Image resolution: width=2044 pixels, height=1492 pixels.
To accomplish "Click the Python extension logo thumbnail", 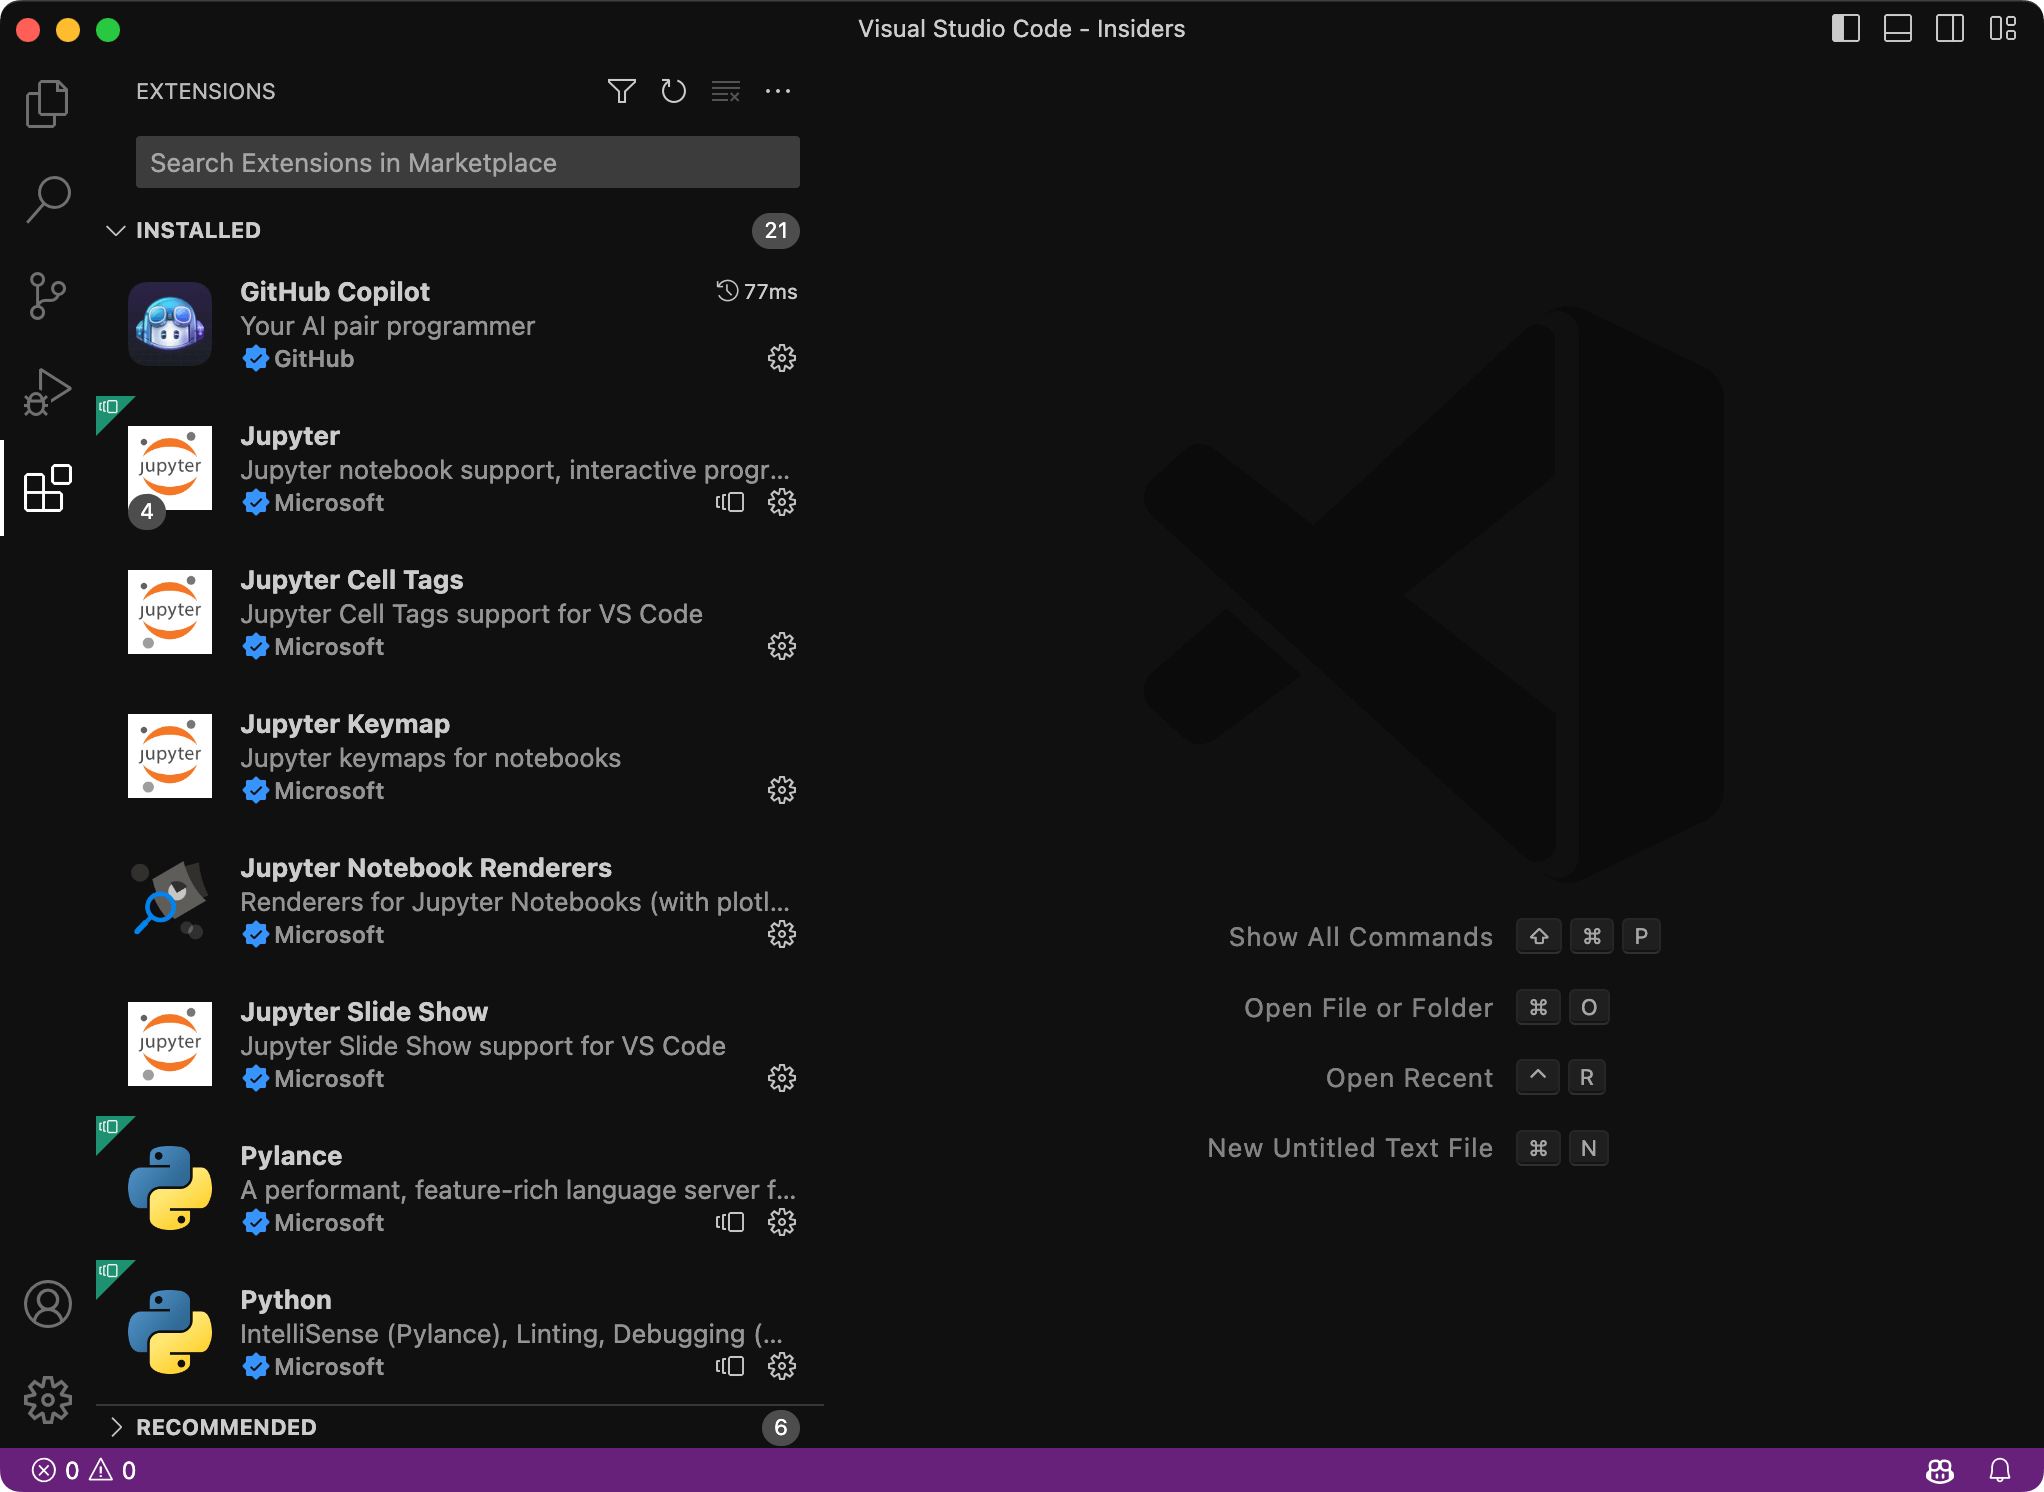I will click(169, 1332).
